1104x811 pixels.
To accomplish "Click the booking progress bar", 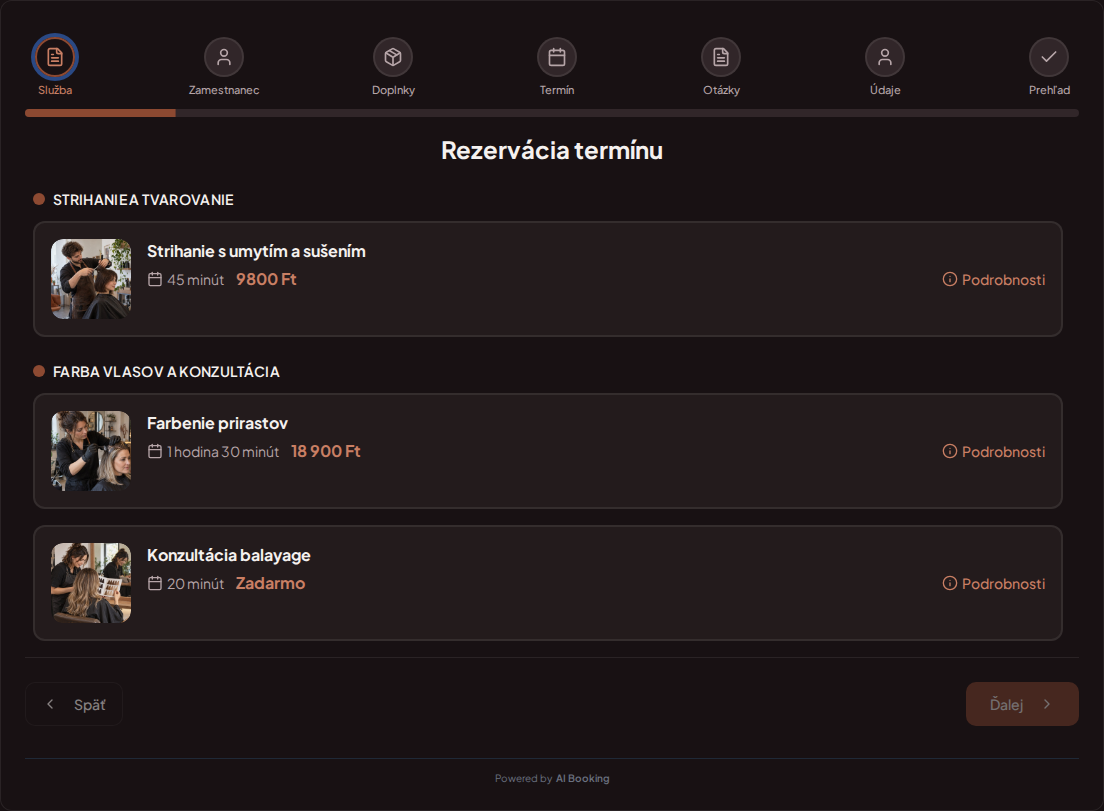I will [552, 113].
